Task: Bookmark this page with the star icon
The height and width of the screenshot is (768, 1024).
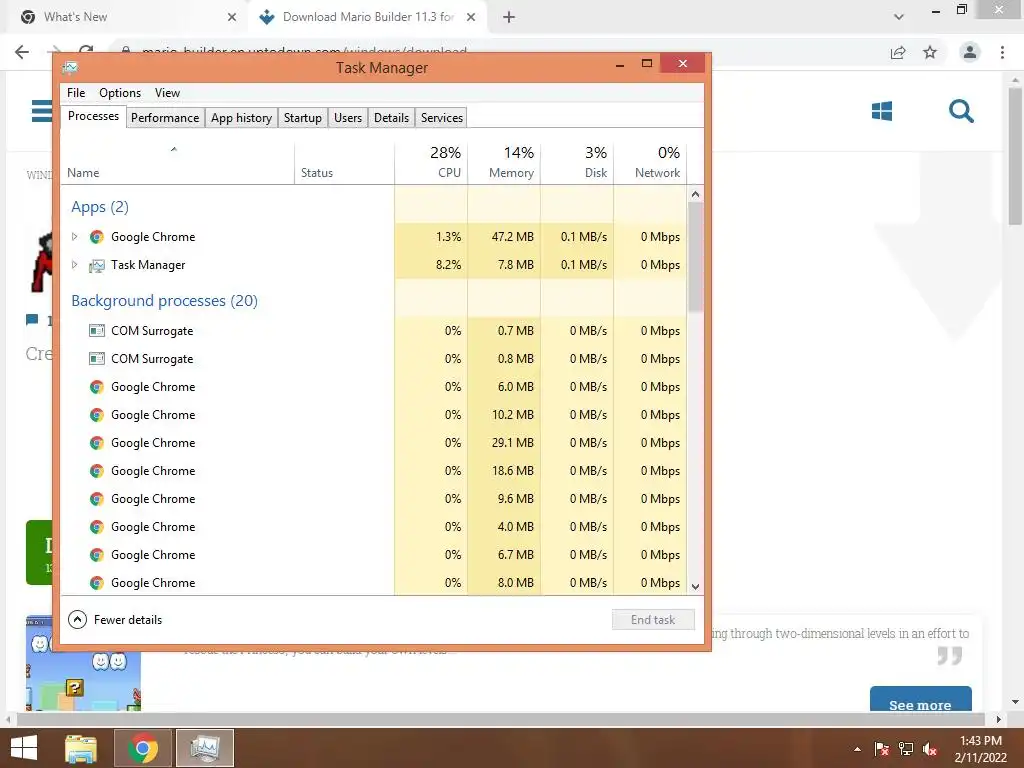Action: (x=930, y=52)
